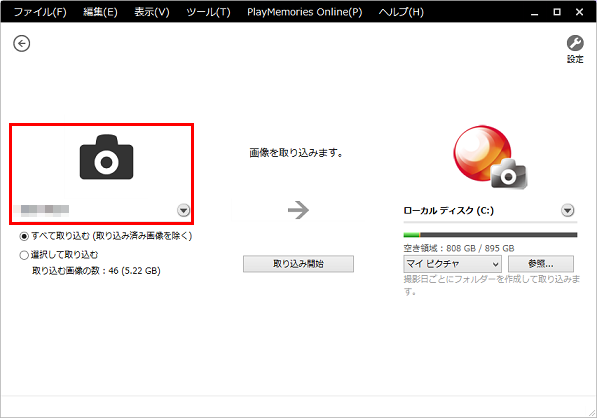The image size is (597, 418).
Task: Open the PlayMemories Online(P) menu
Action: (304, 12)
